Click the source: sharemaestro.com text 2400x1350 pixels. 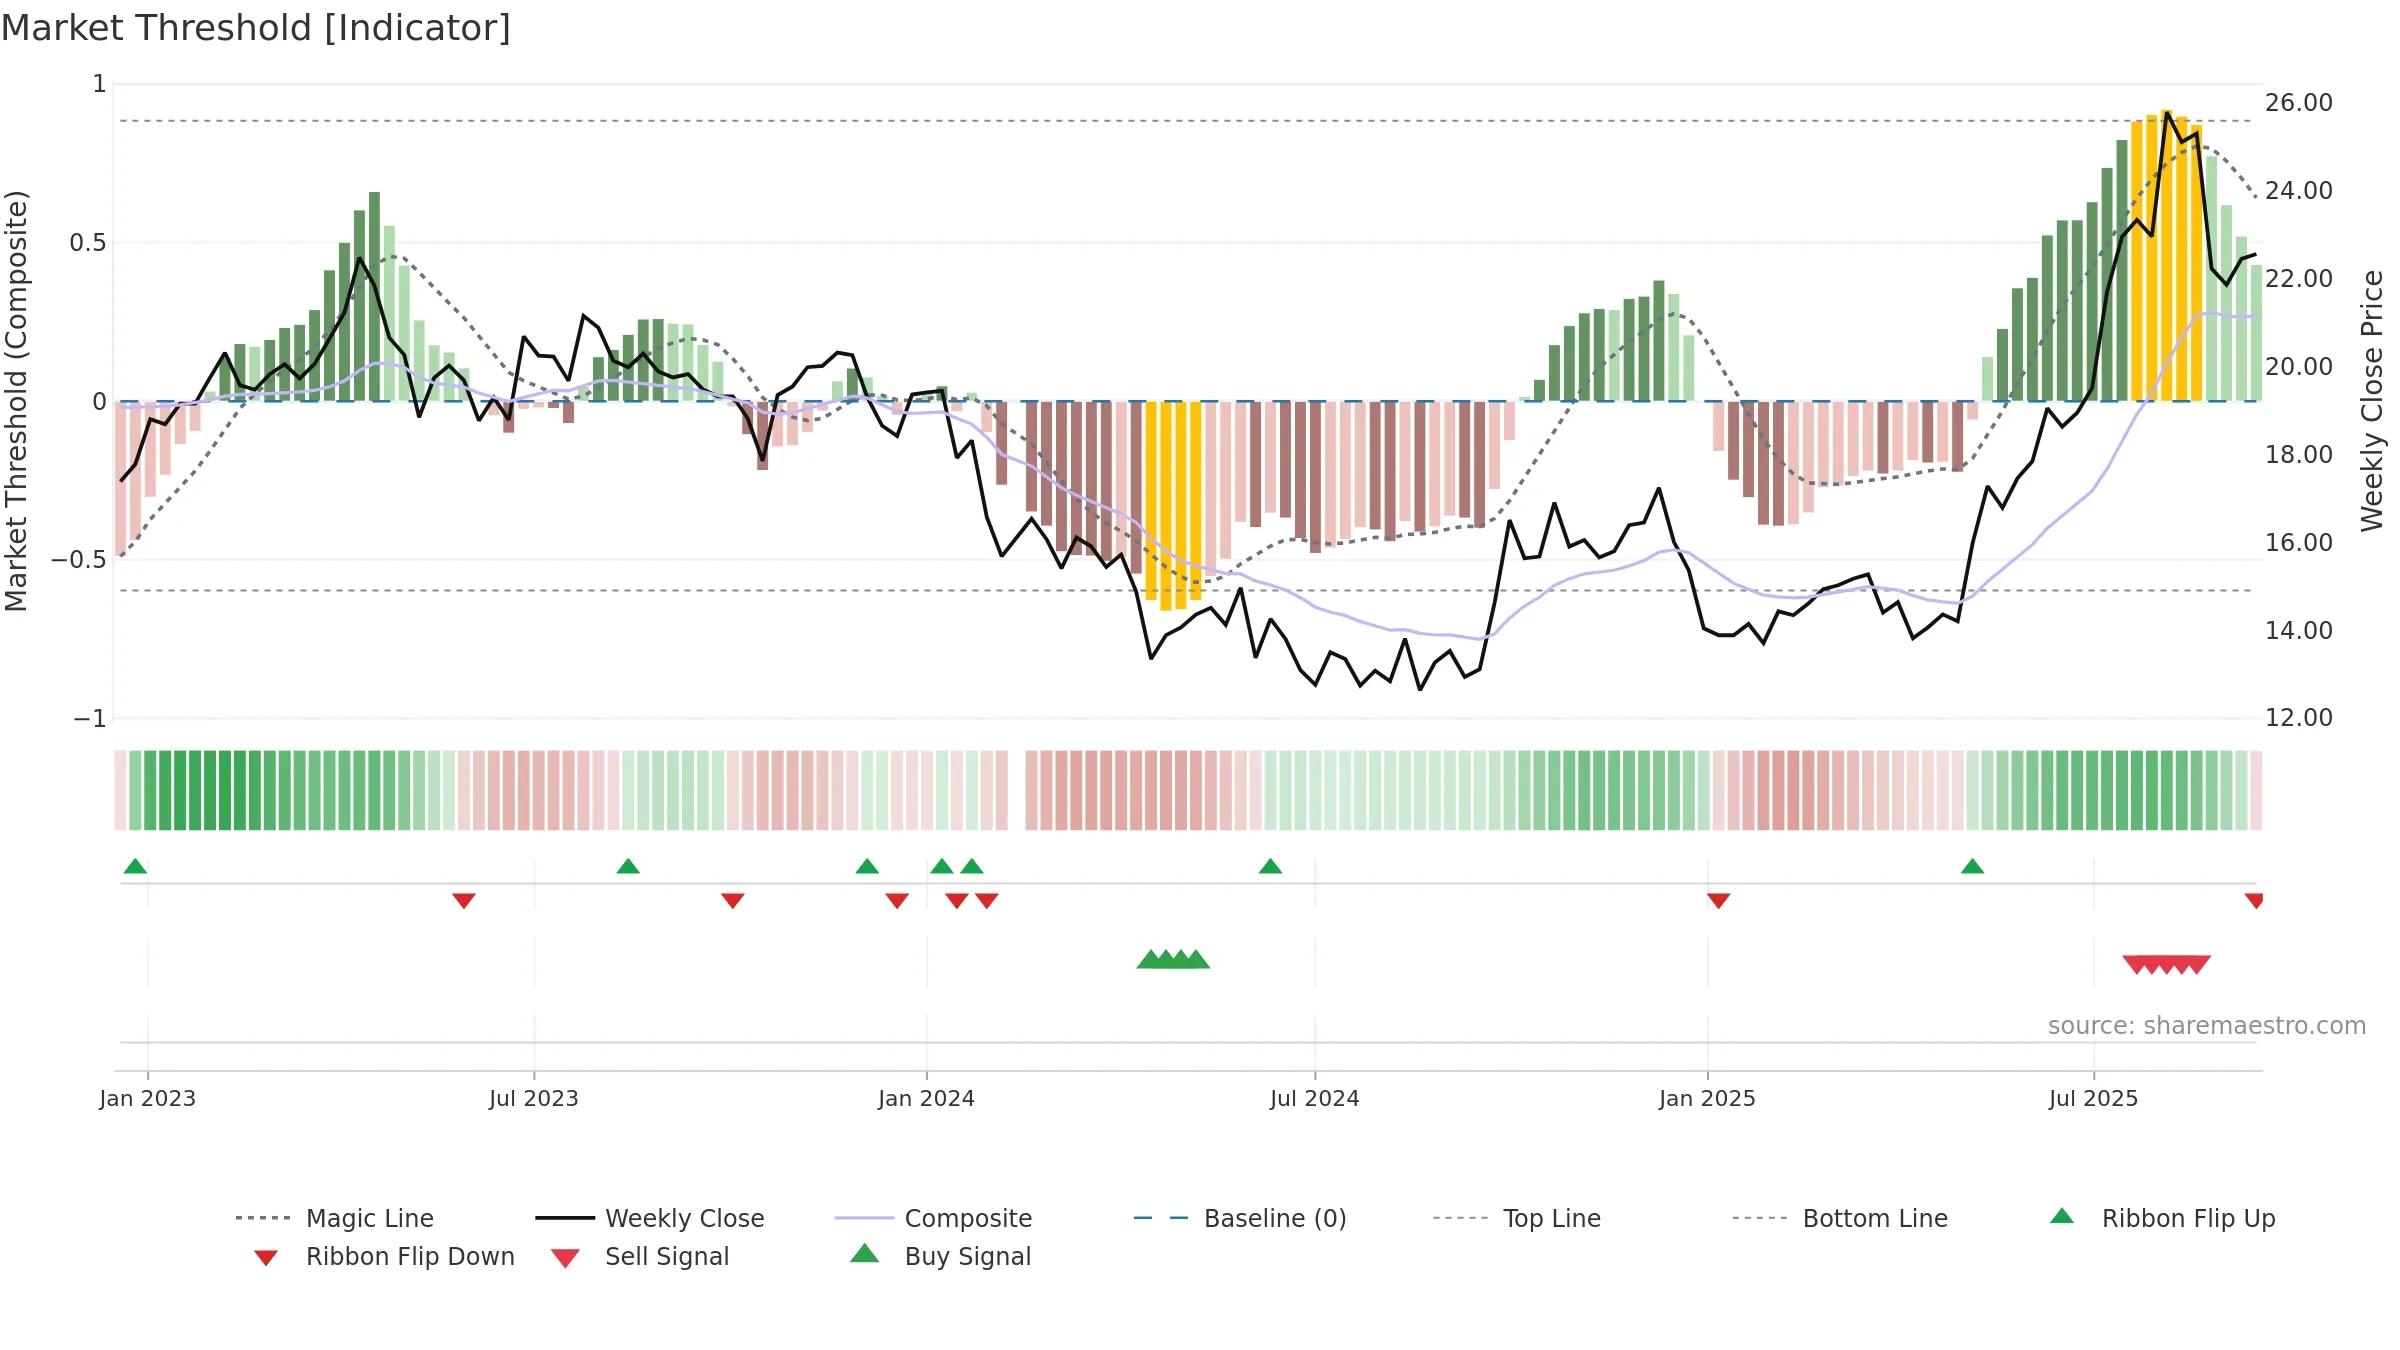coord(2207,1026)
